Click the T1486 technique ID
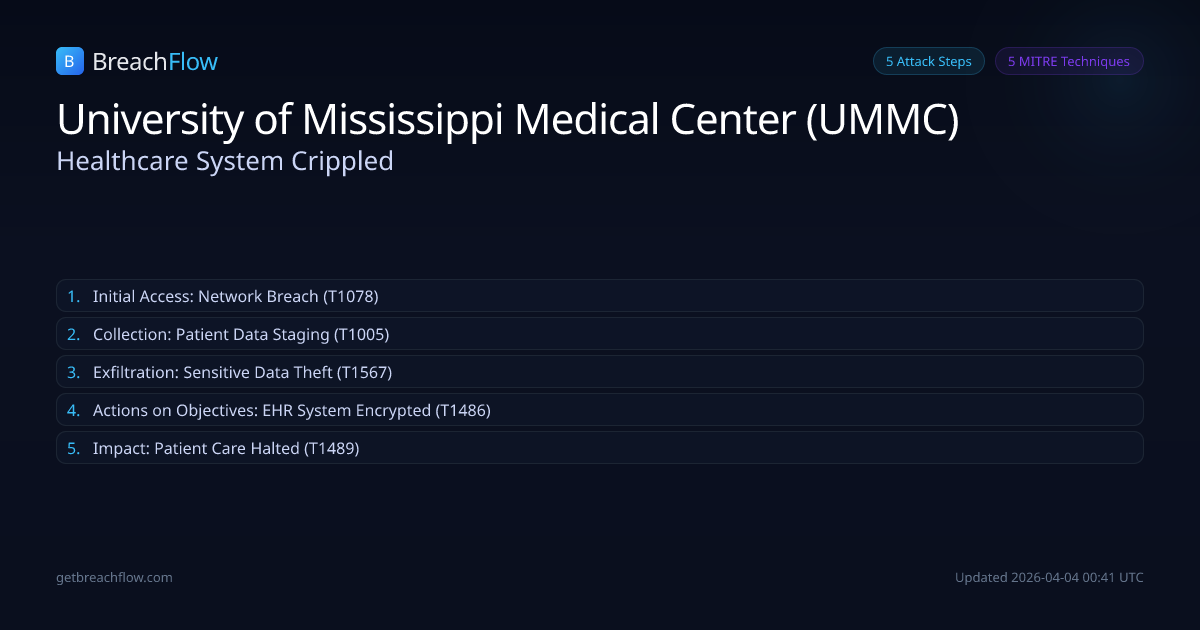Screen dimensions: 1200x630 pos(463,410)
